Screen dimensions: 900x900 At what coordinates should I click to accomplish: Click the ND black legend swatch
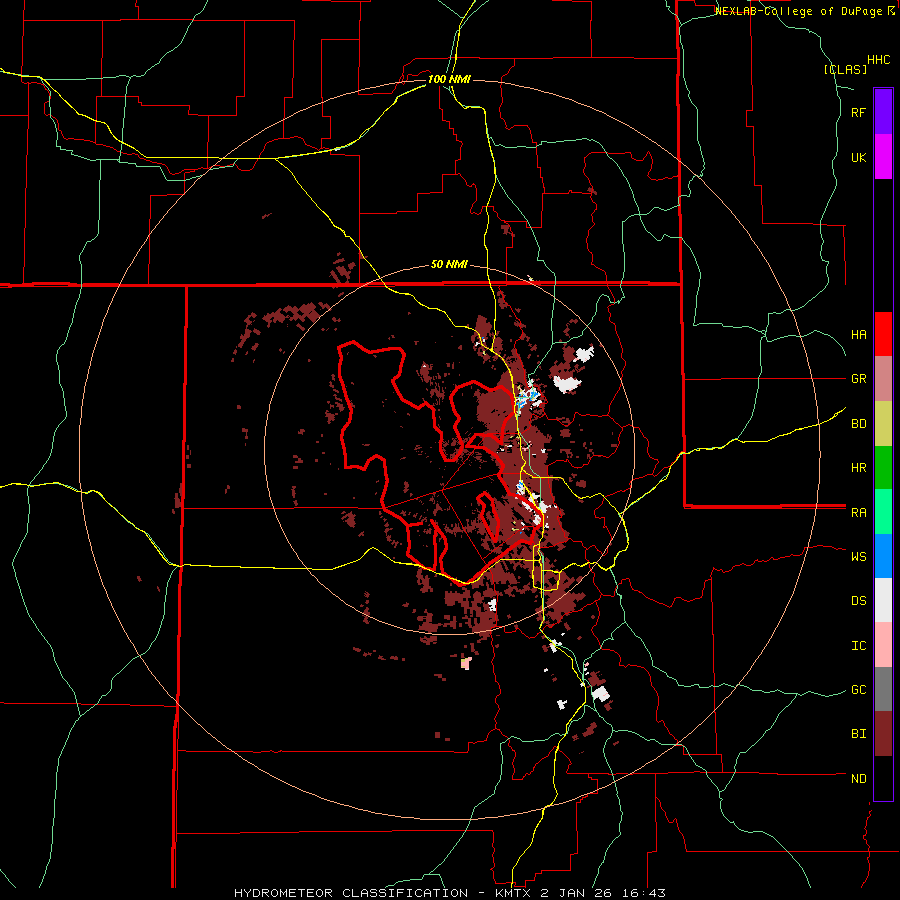(883, 778)
